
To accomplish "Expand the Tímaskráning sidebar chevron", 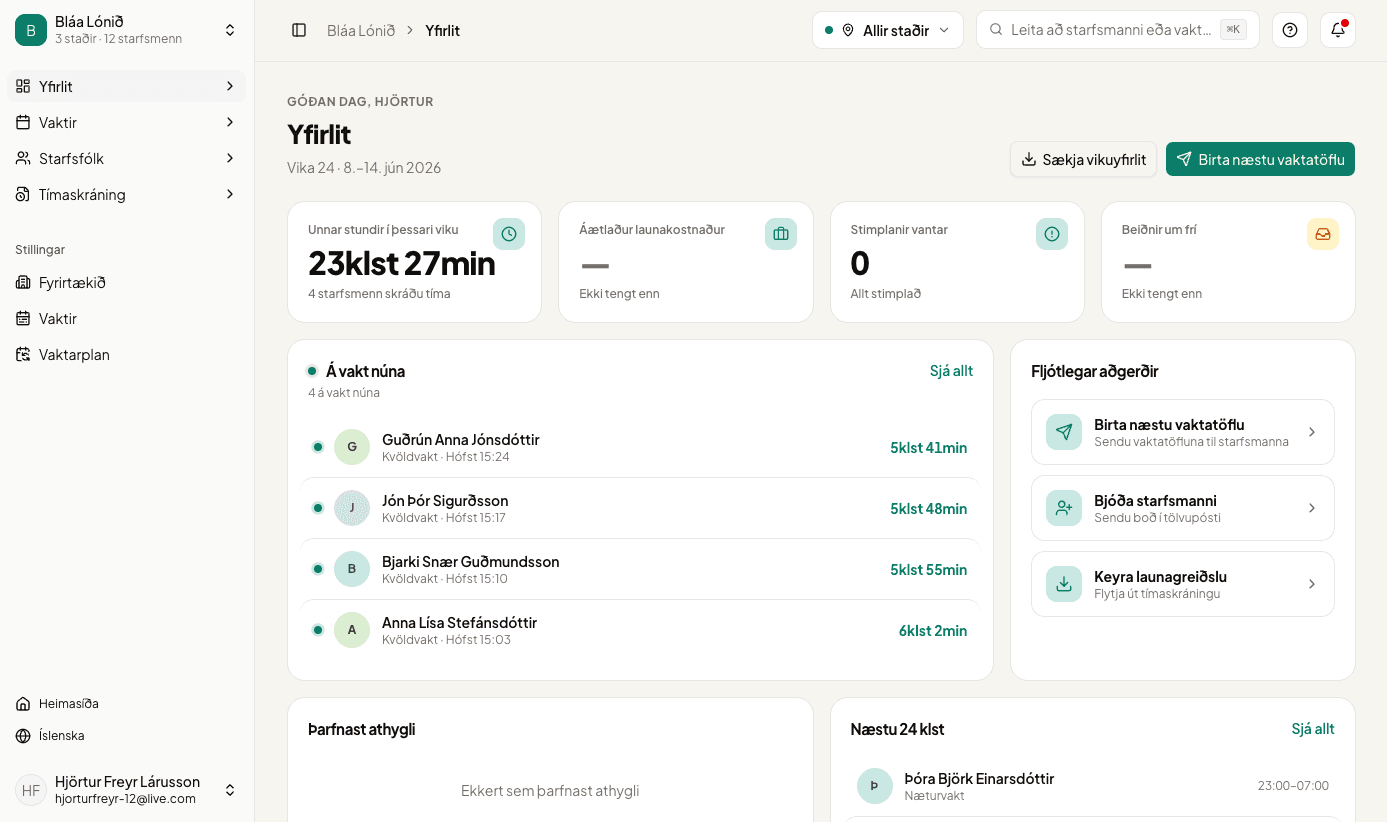I will [x=230, y=195].
